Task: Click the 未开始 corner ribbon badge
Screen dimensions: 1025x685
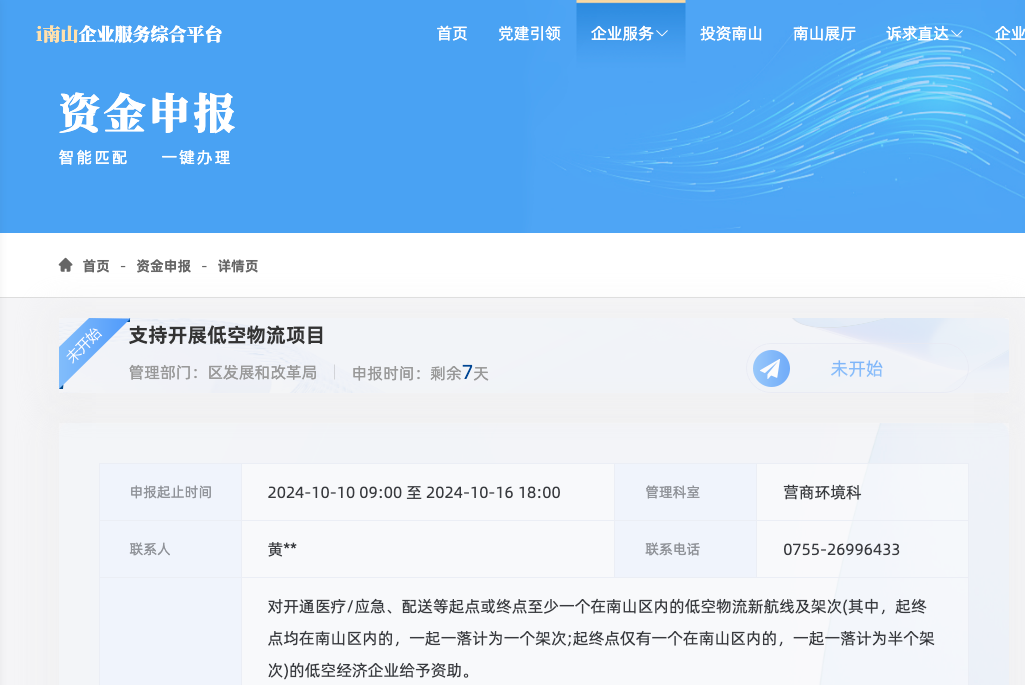Action: pos(86,343)
